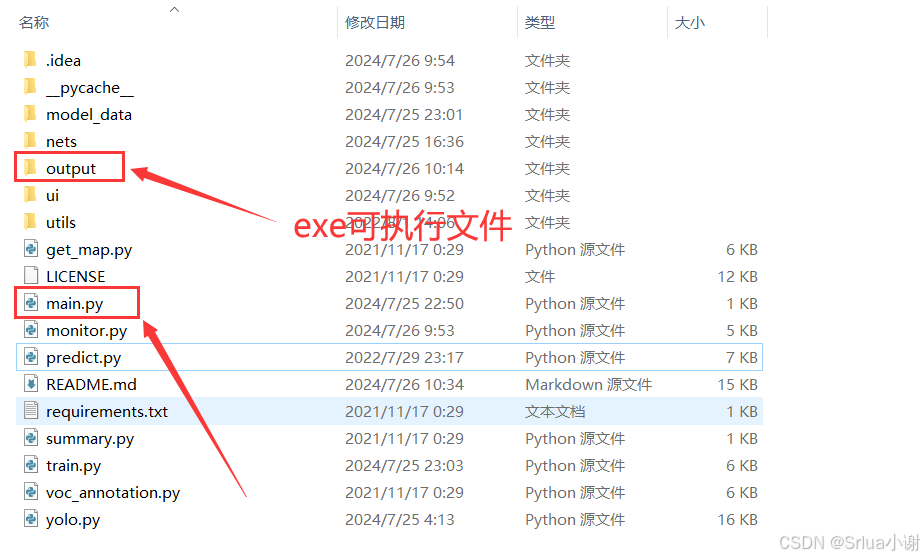Click the 5 KB size of monitor.py
The width and height of the screenshot is (924, 558).
(x=742, y=331)
